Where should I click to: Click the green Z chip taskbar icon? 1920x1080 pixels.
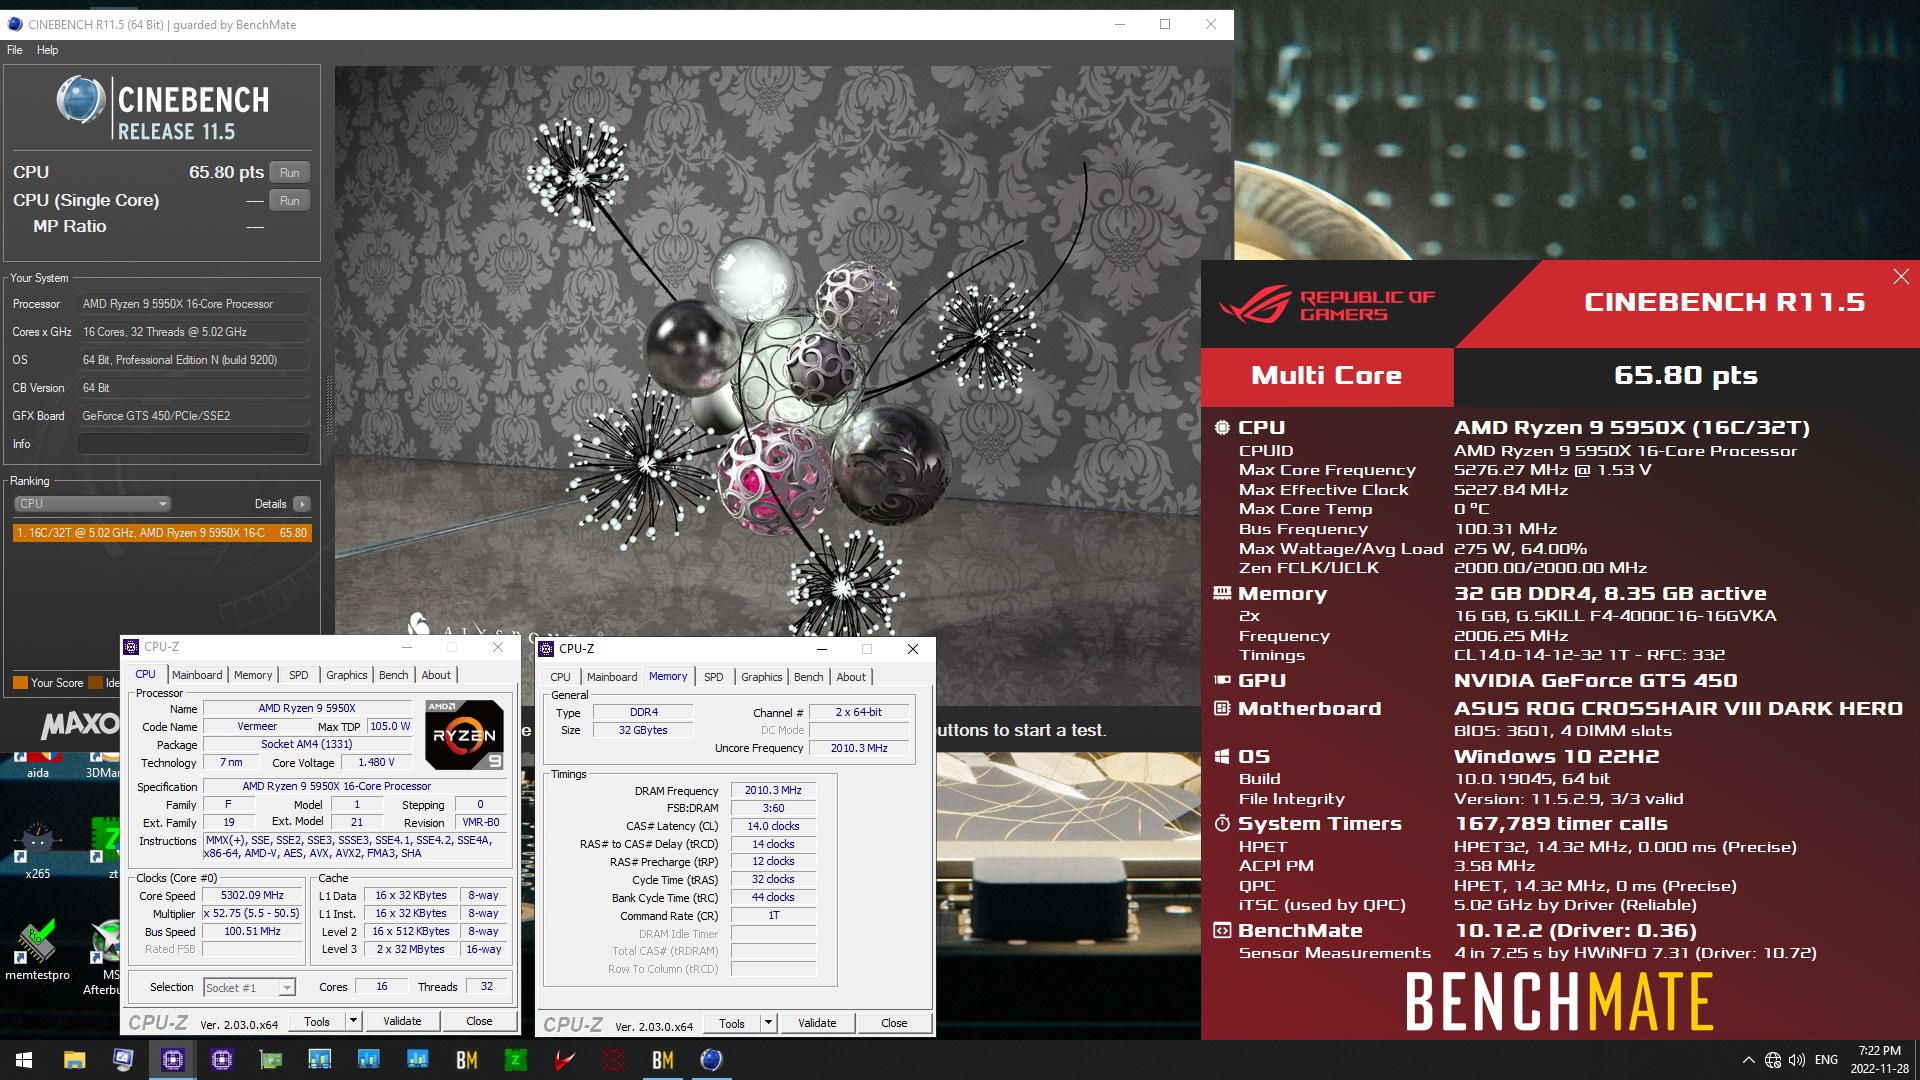(x=515, y=1060)
